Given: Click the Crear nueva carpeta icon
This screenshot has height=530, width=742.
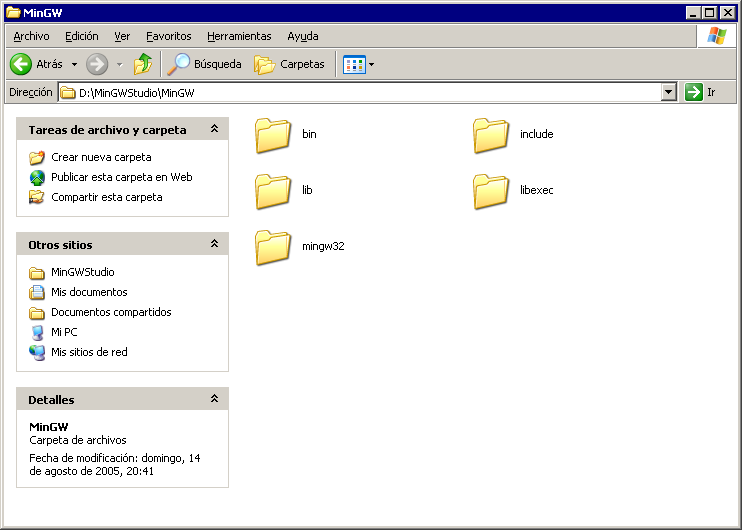Looking at the screenshot, I should coord(37,158).
